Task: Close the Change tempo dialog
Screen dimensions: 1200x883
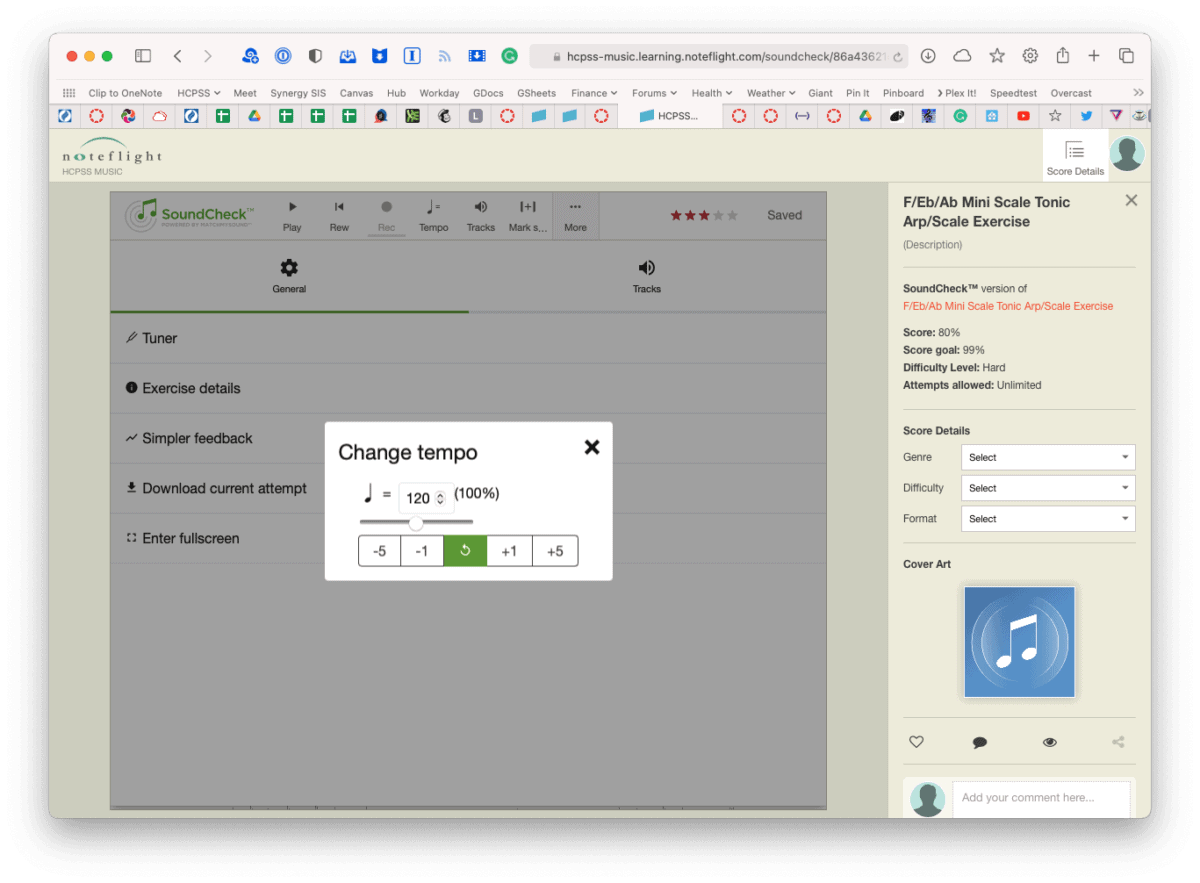Action: (592, 447)
